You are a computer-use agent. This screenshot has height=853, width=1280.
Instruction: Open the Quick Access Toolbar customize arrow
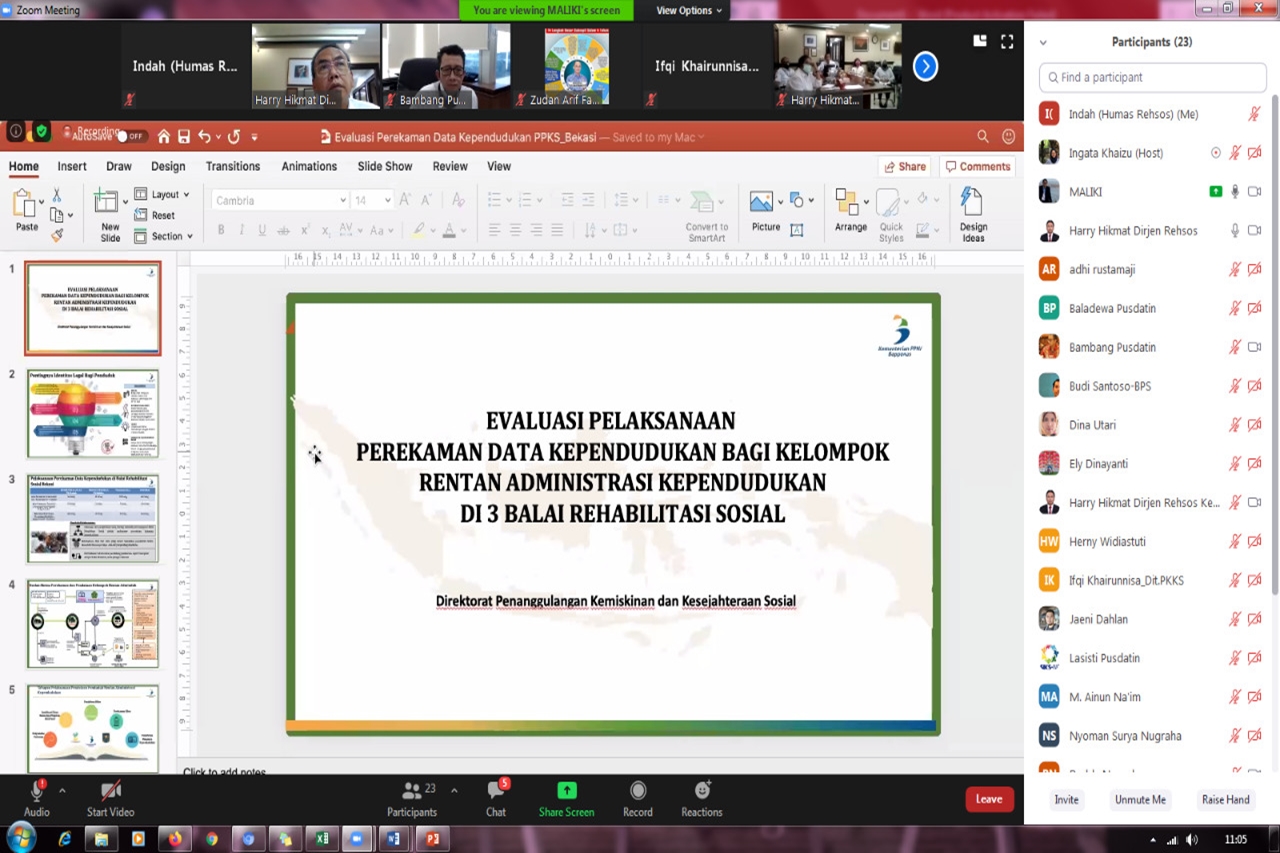pos(254,137)
